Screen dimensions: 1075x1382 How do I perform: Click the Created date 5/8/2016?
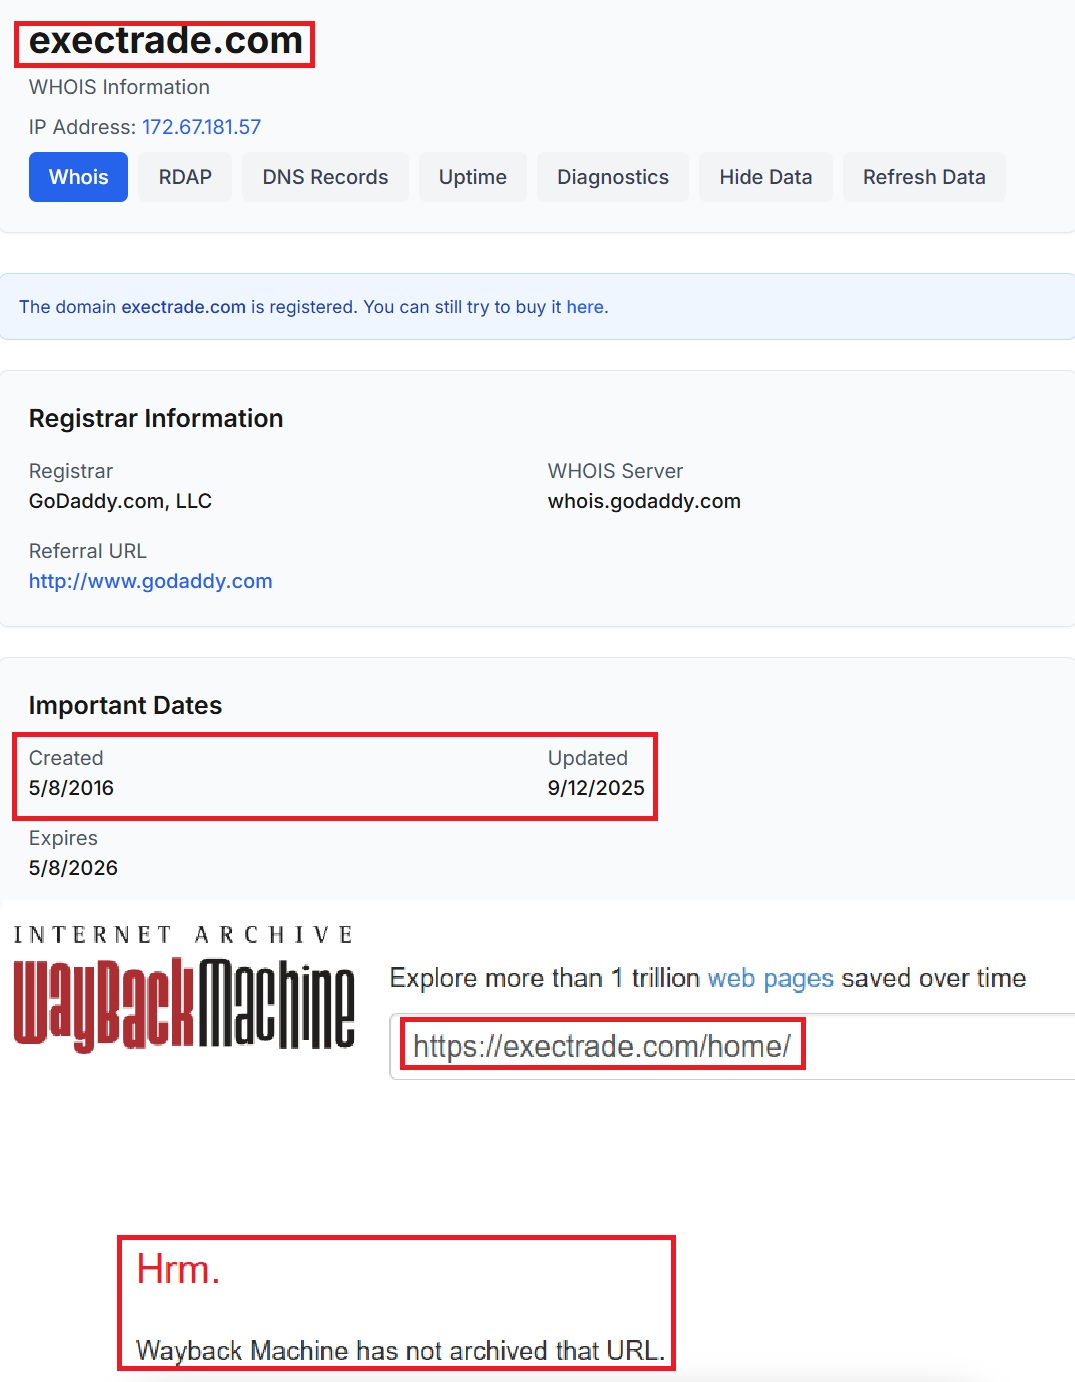(x=71, y=788)
